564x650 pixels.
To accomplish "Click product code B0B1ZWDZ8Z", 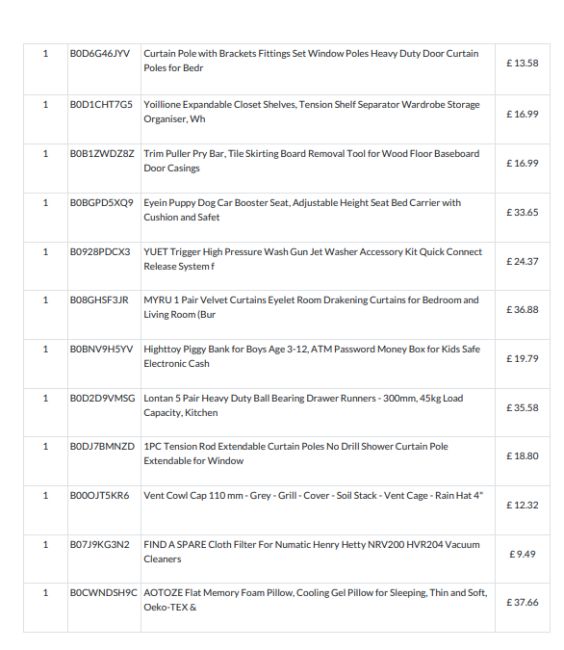I will [x=102, y=153].
